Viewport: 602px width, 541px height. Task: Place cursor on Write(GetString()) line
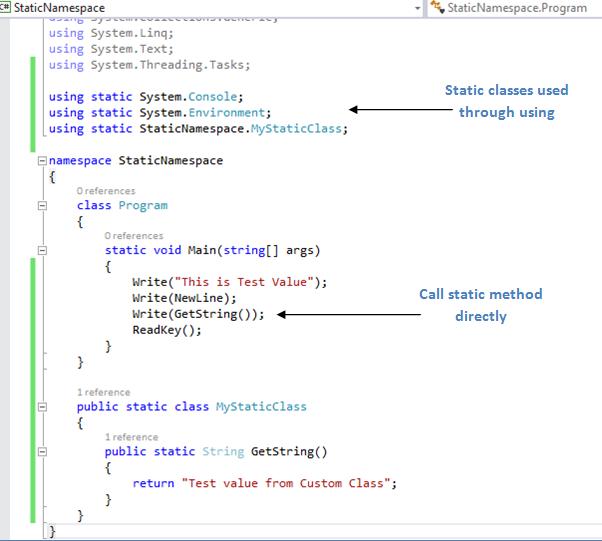(198, 314)
